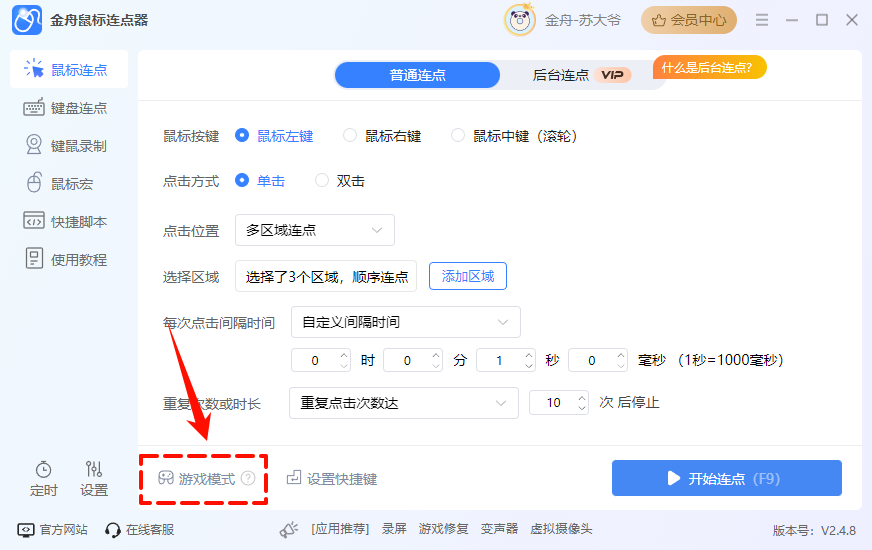The height and width of the screenshot is (550, 872).
Task: Switch to 普通连点 tab
Action: coord(417,75)
